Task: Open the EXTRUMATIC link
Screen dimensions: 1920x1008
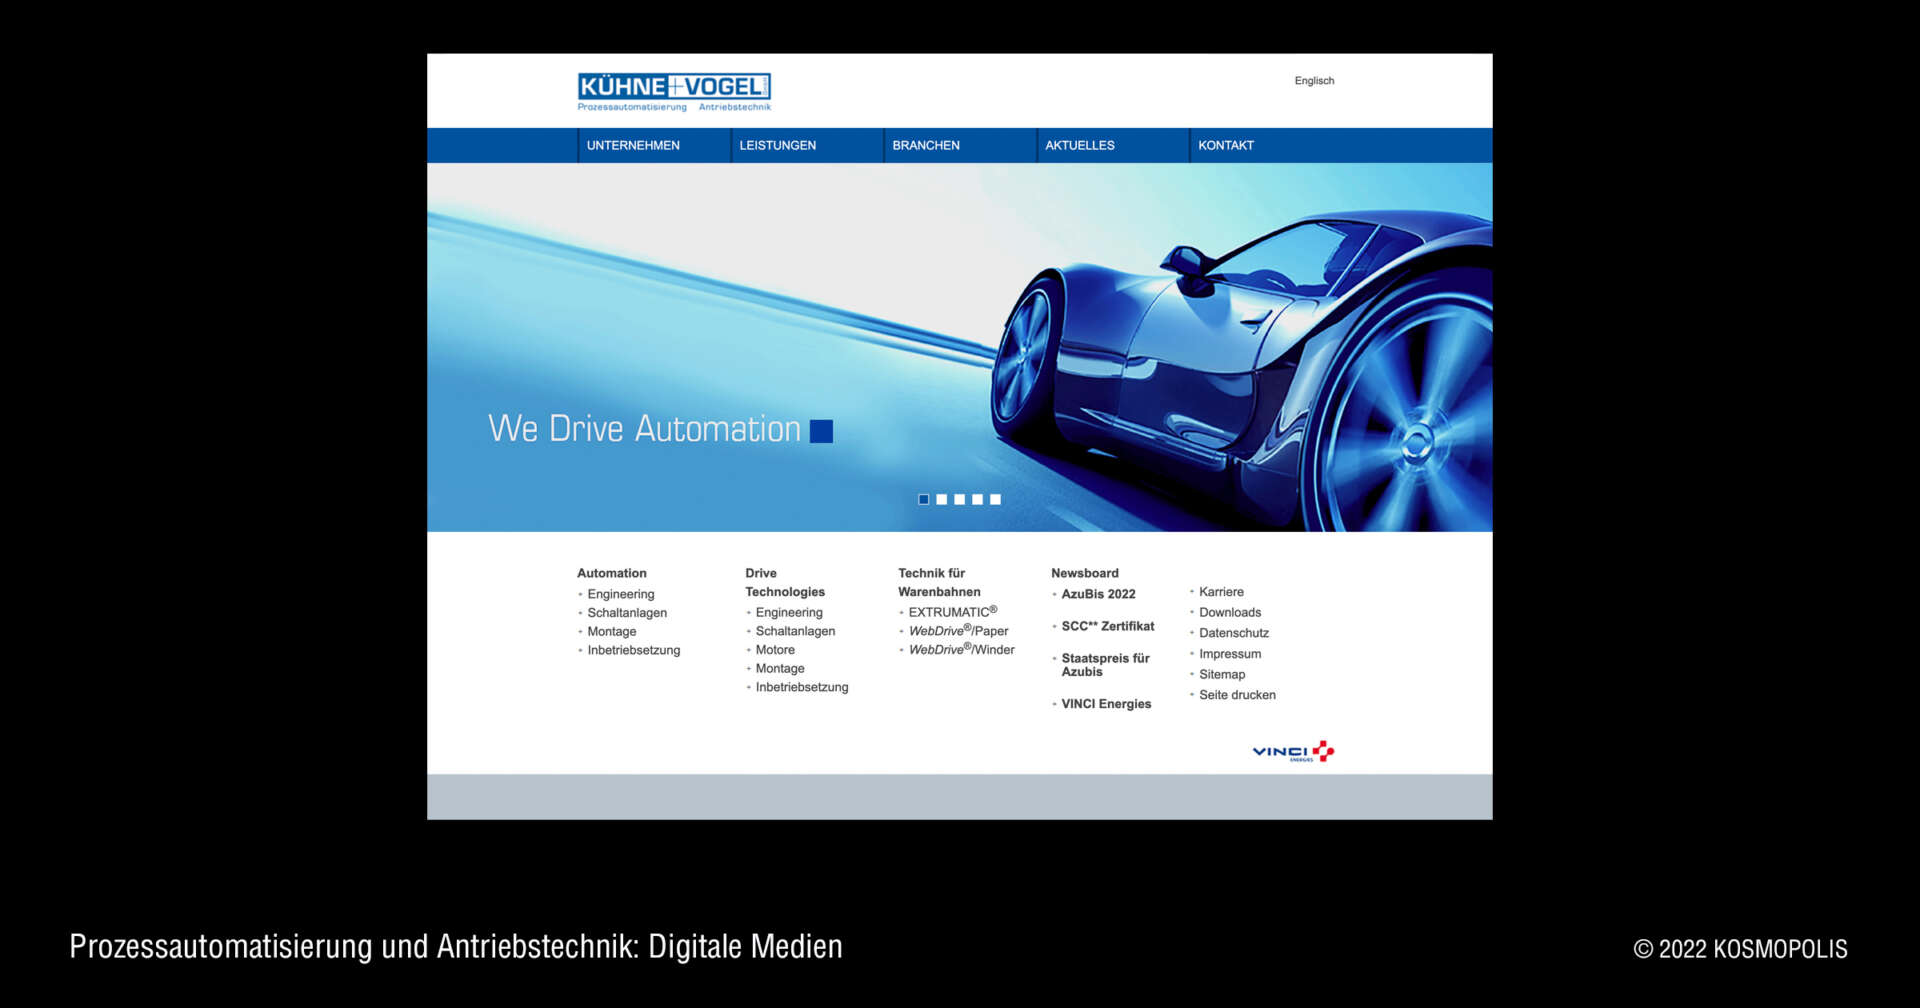Action: 950,612
